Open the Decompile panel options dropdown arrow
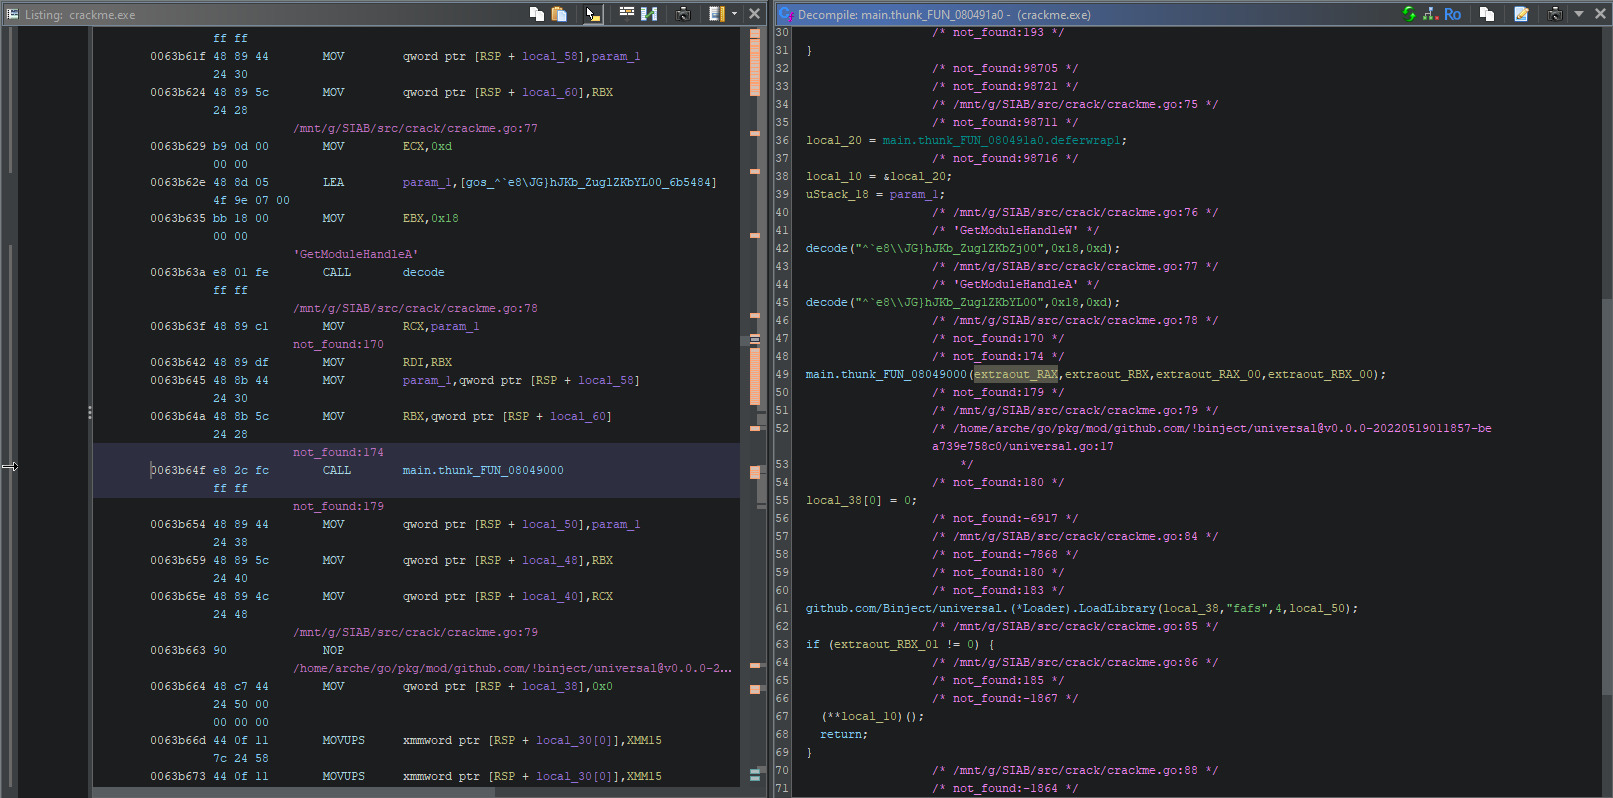 click(1579, 14)
